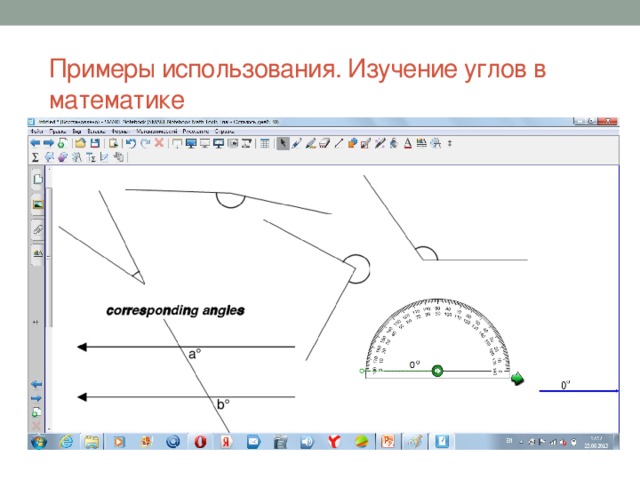Open the Gallery sidebar tab

pyautogui.click(x=37, y=204)
